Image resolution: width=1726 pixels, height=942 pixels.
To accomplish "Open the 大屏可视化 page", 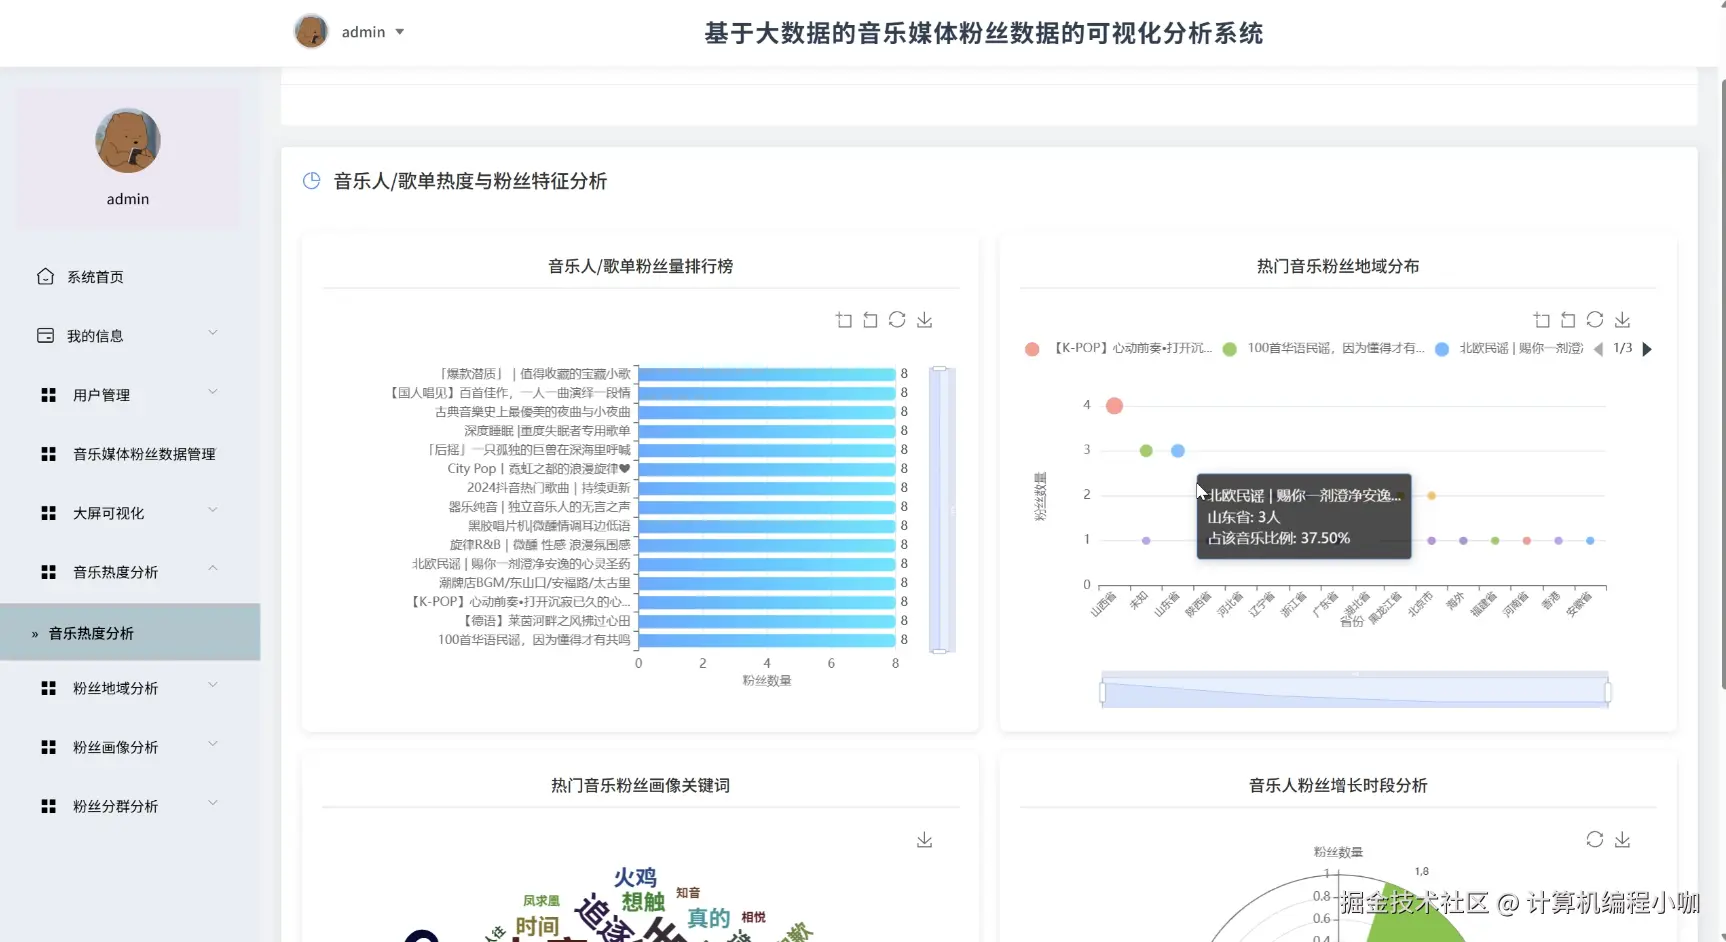I will 108,512.
